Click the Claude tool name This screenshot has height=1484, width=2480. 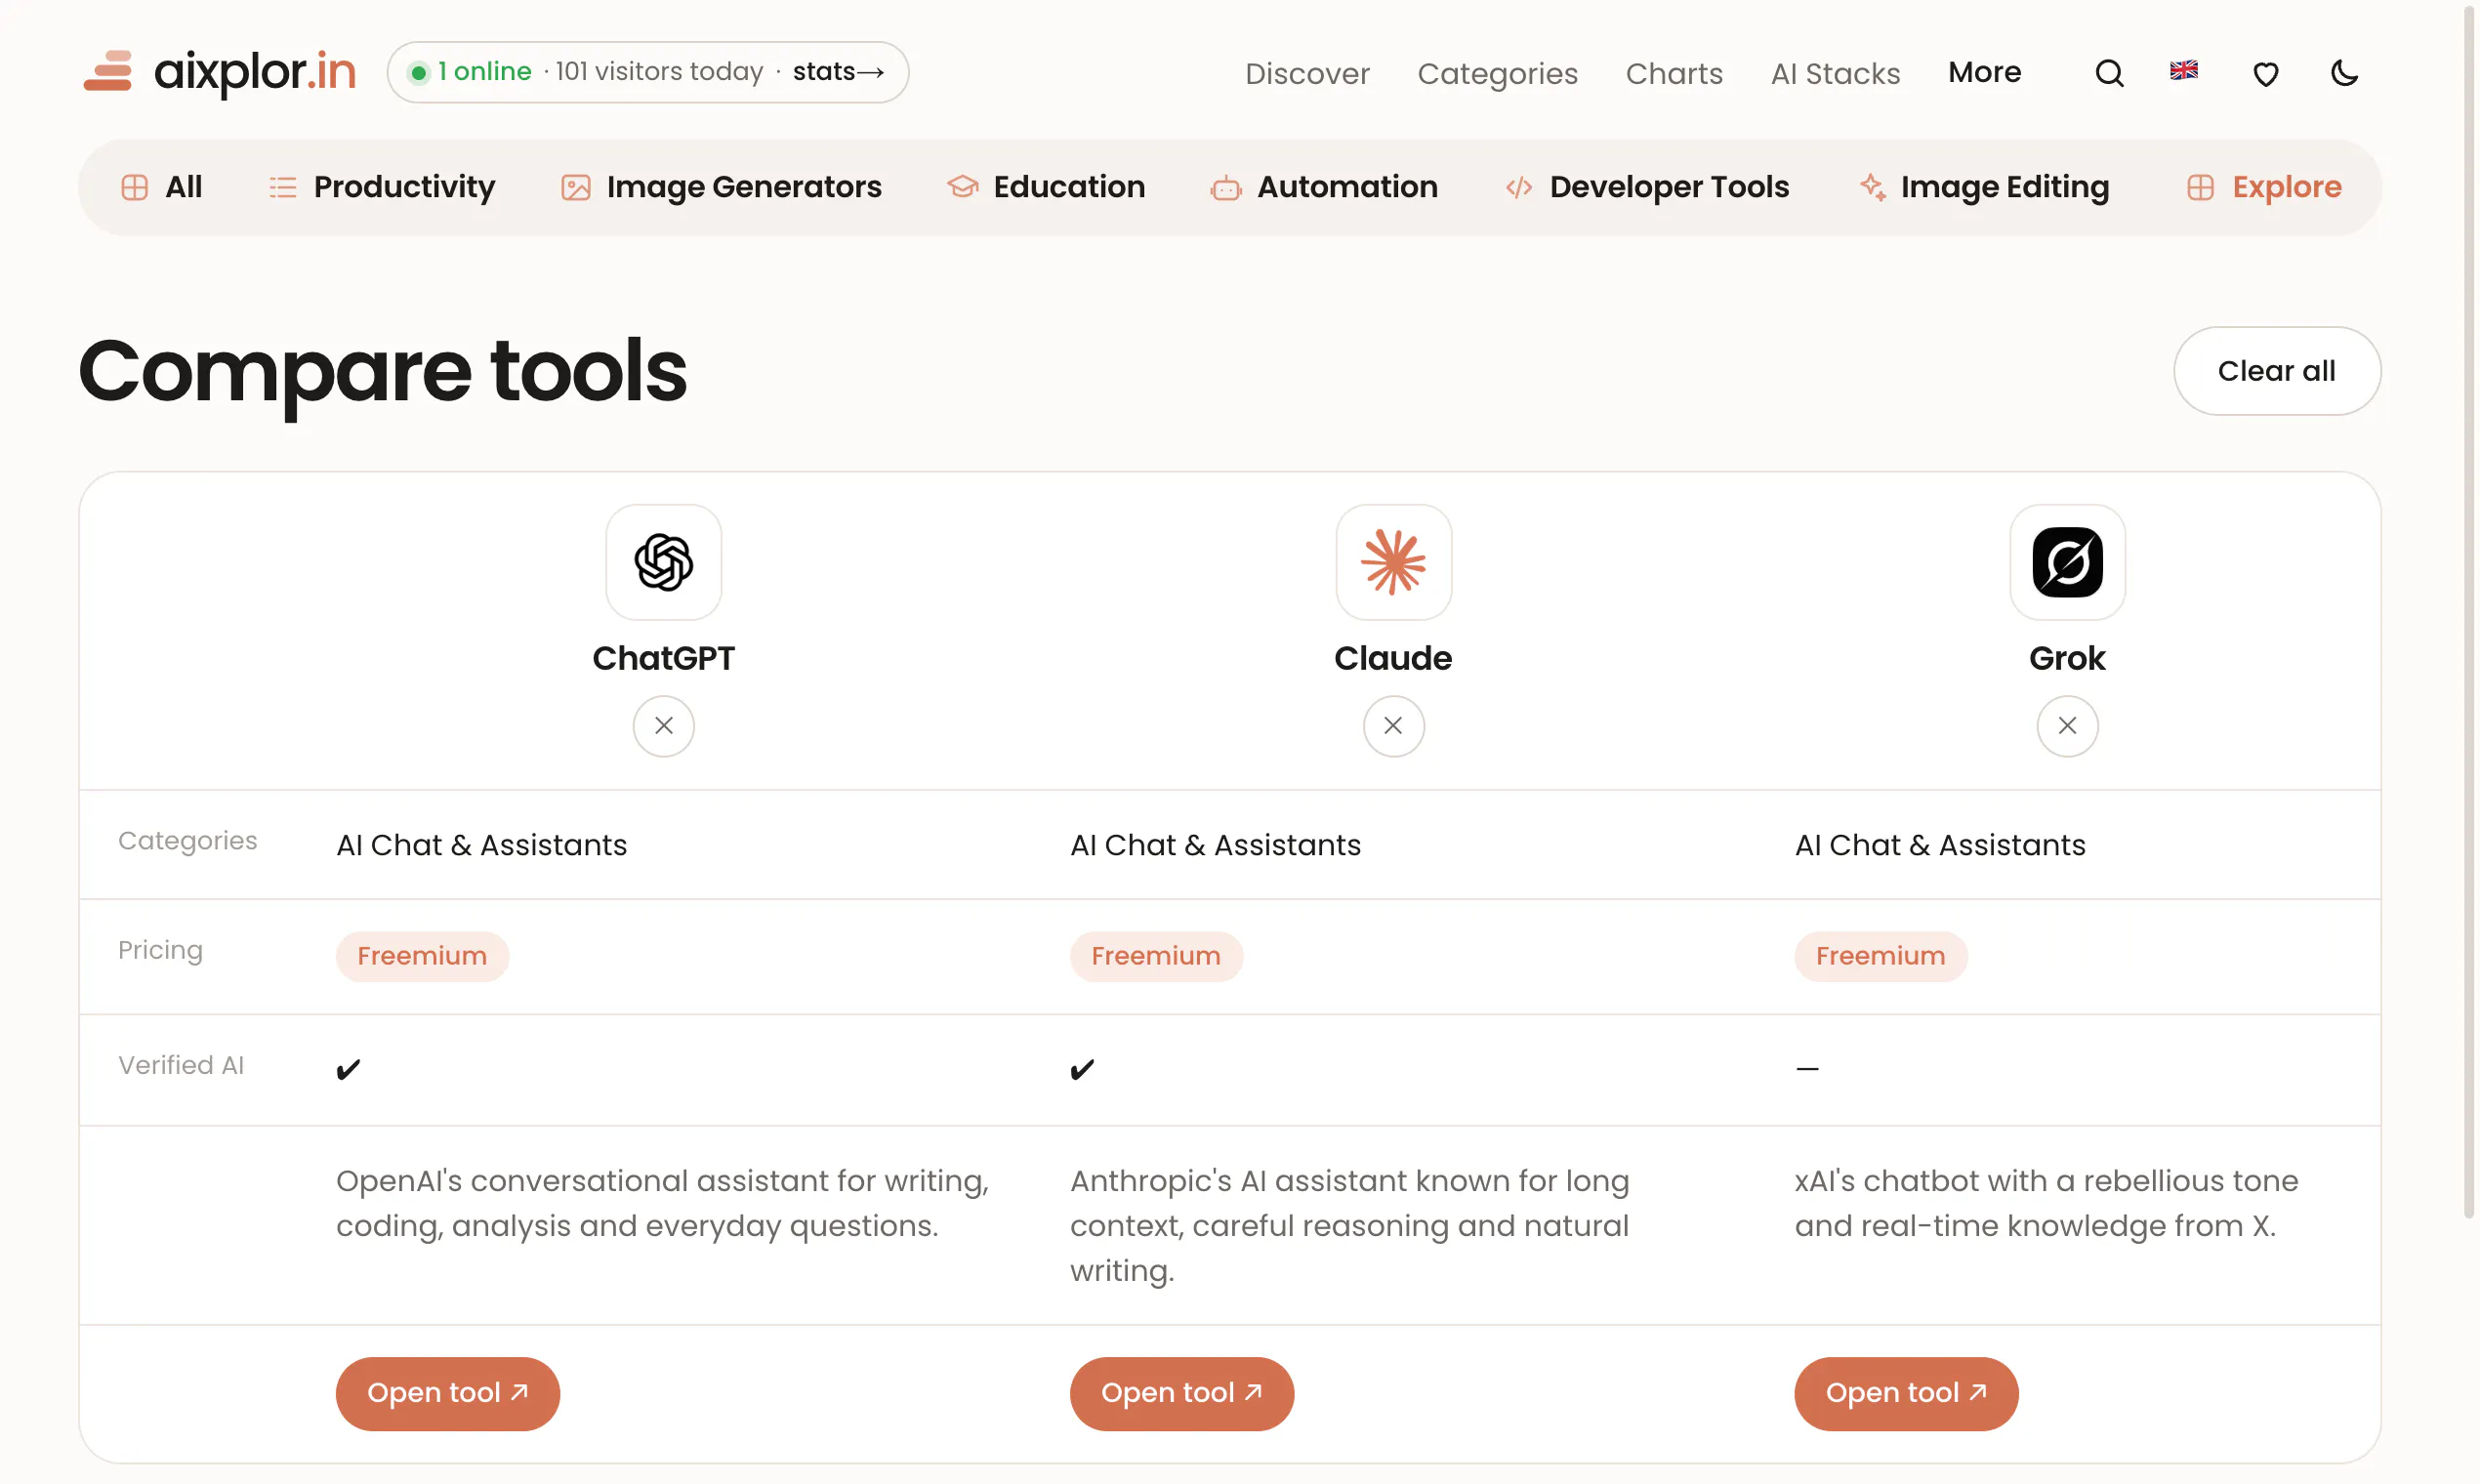pos(1393,658)
